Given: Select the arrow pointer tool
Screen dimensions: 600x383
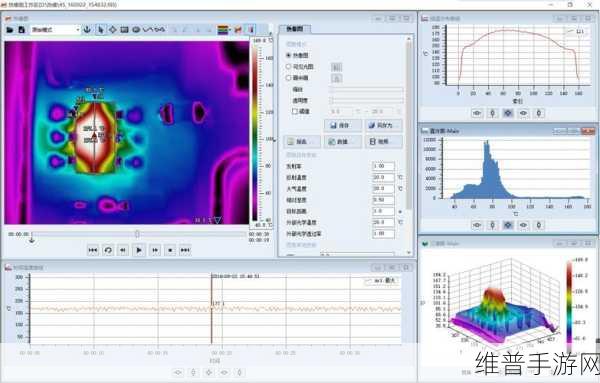Looking at the screenshot, I should point(101,29).
